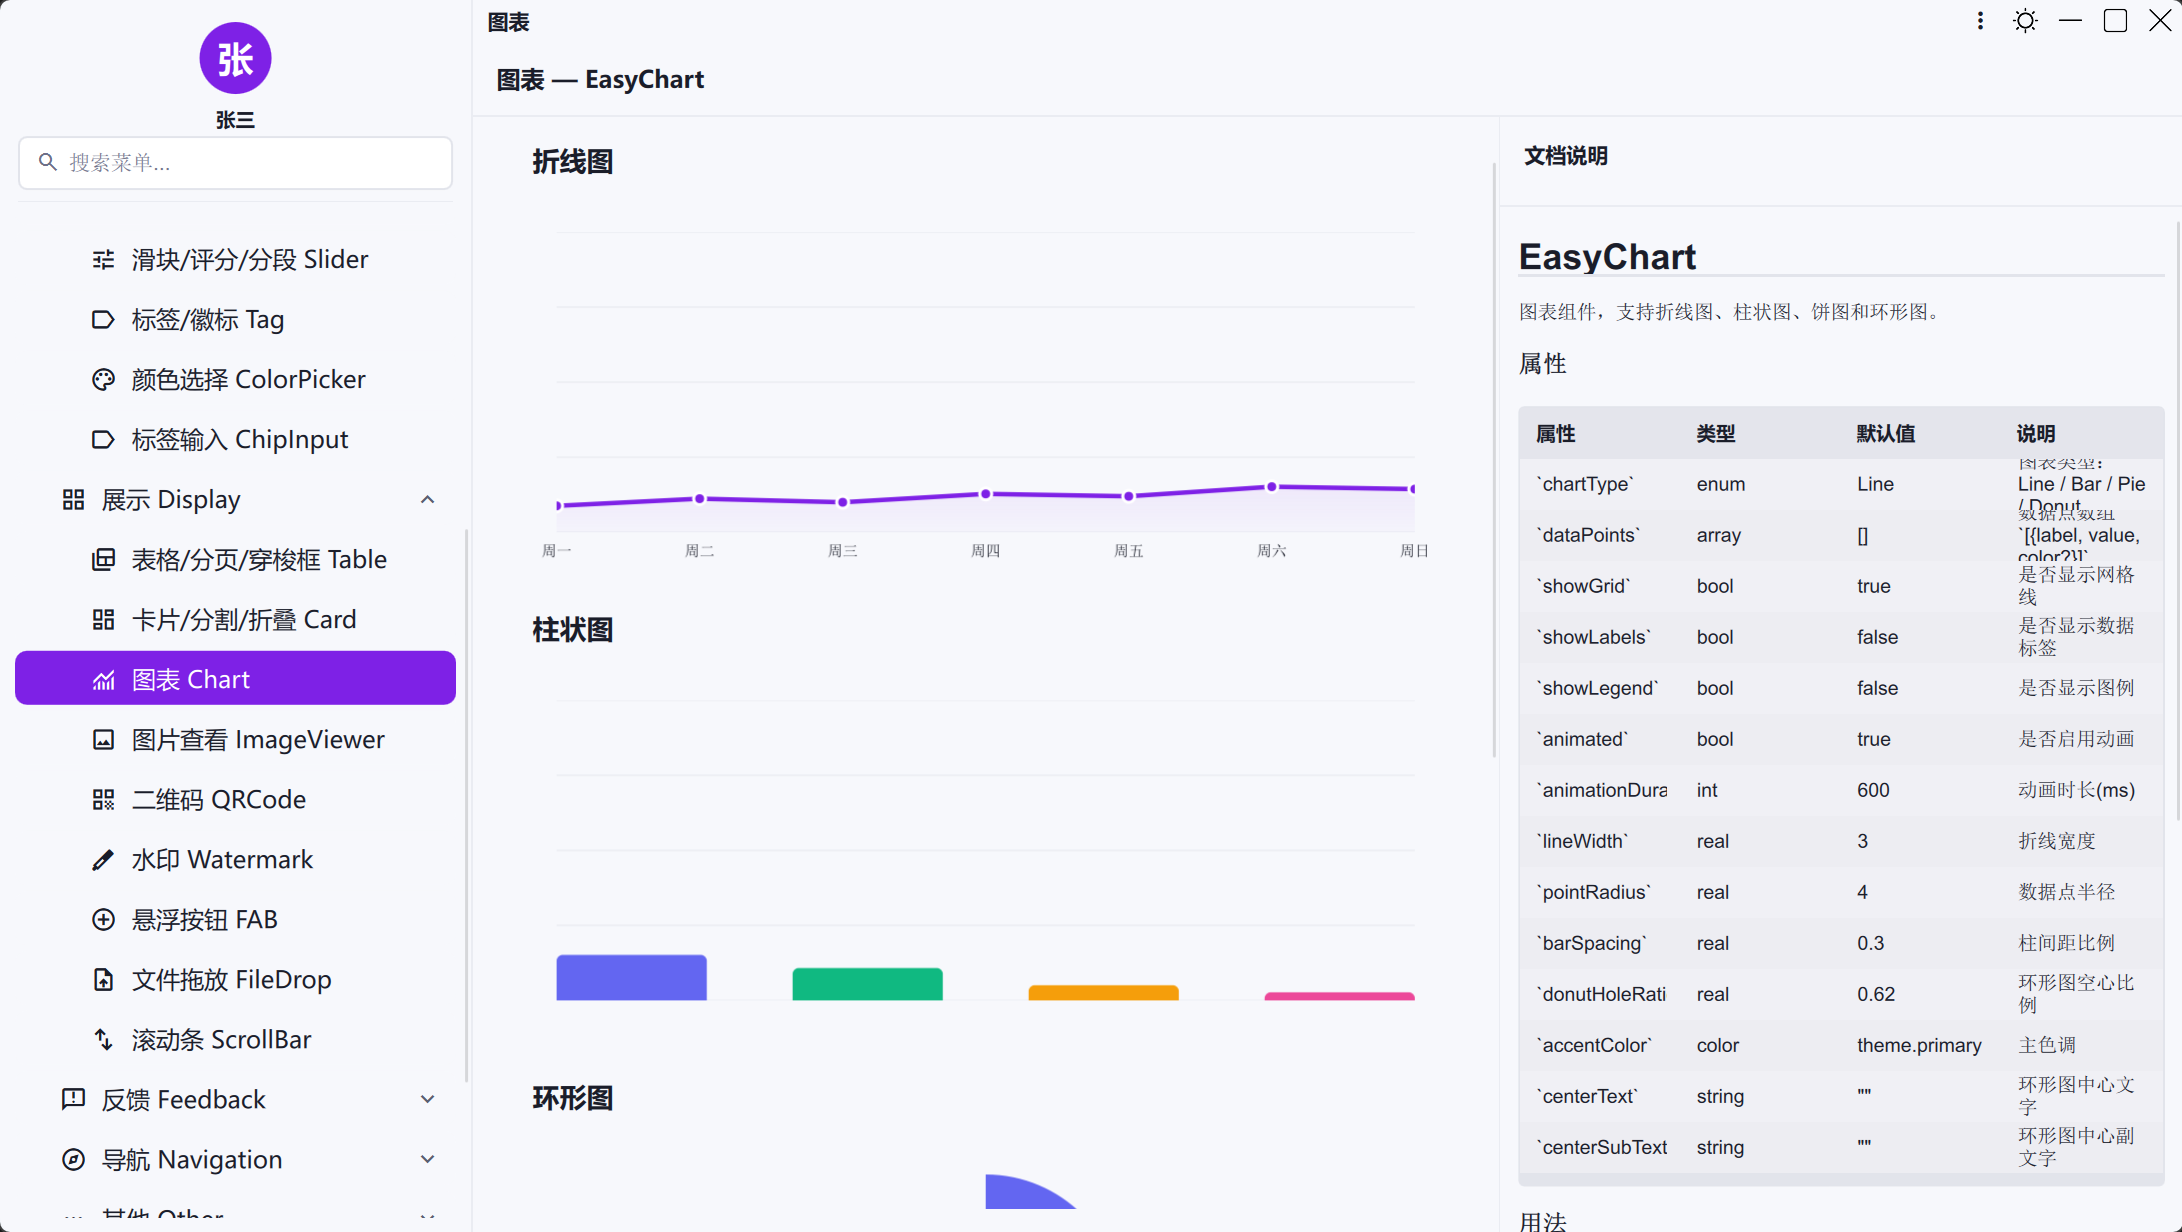
Task: Click the FileDrop document icon
Action: click(103, 980)
